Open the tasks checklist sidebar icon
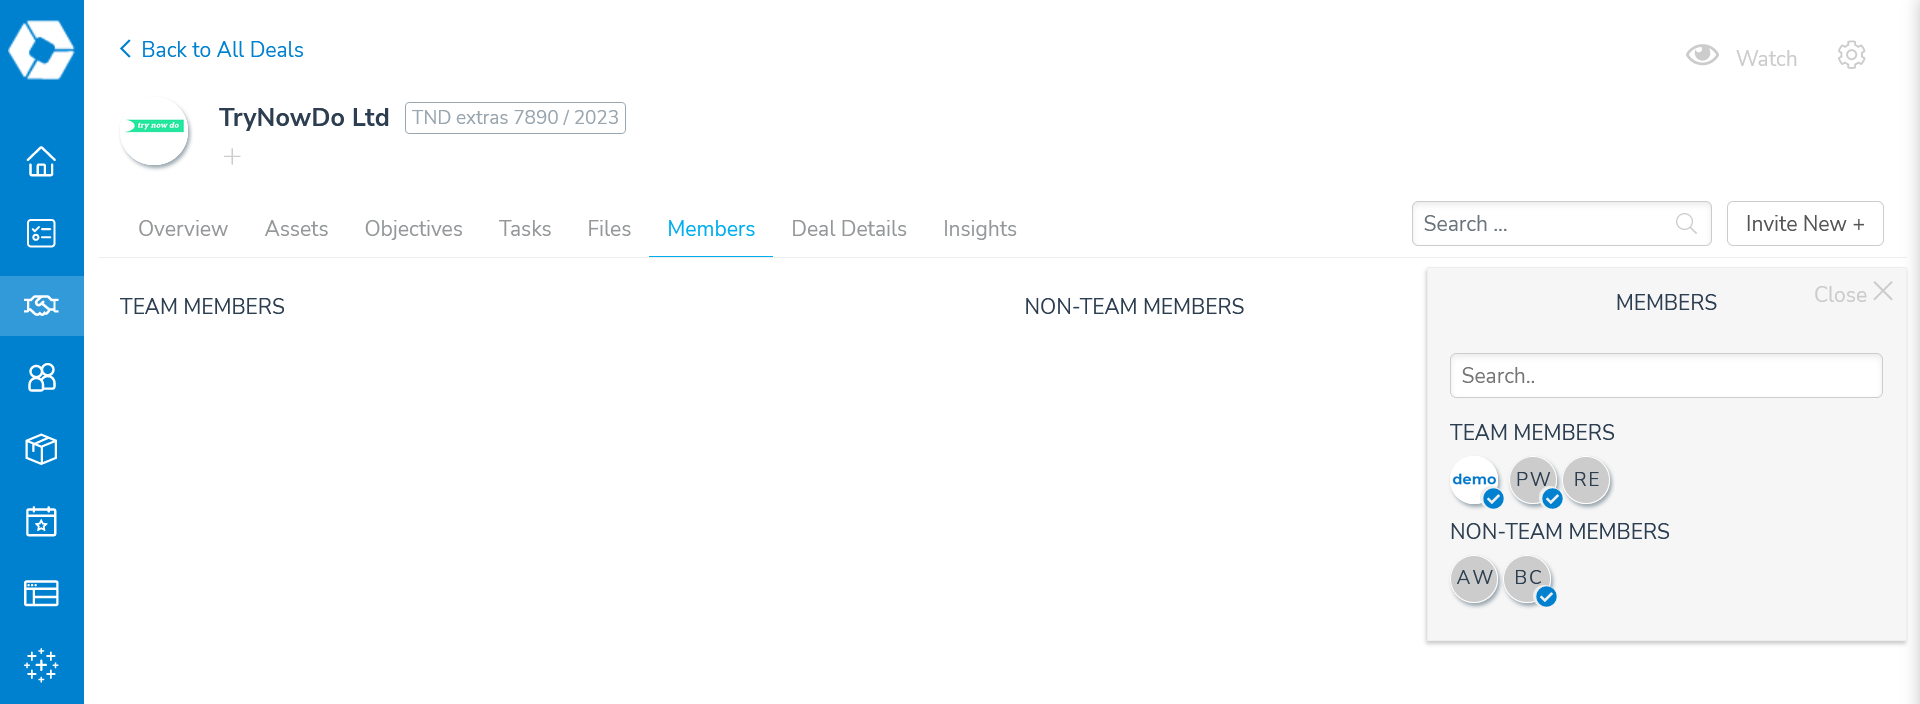 (41, 233)
